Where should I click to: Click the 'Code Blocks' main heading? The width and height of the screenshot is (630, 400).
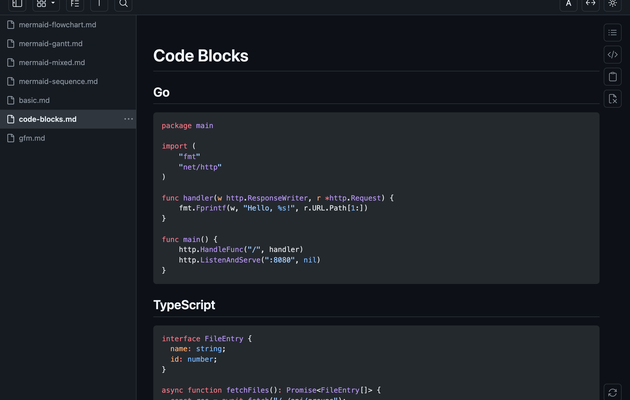pos(200,56)
